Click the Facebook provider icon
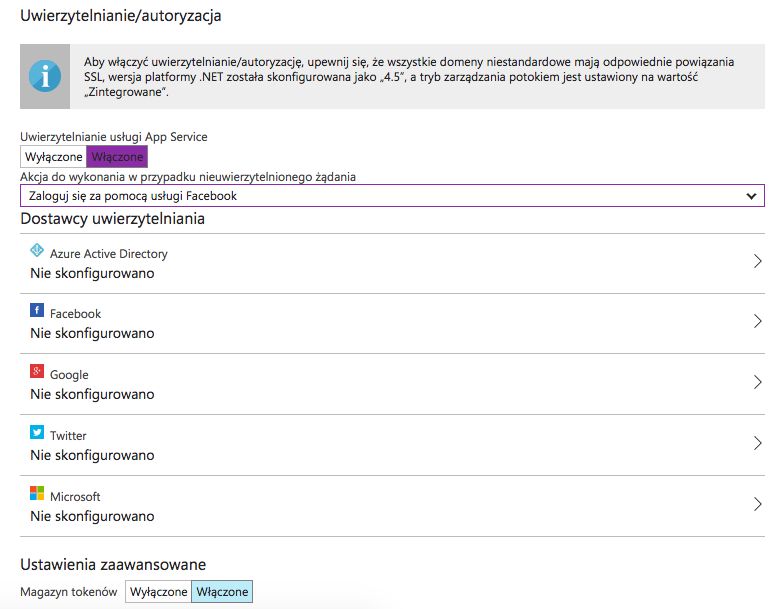Viewport: 781px width, 609px height. pyautogui.click(x=37, y=311)
